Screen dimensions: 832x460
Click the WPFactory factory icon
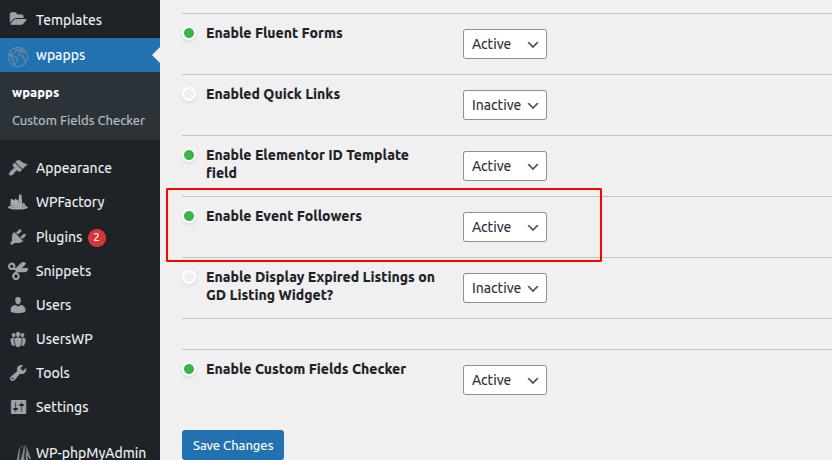18,202
